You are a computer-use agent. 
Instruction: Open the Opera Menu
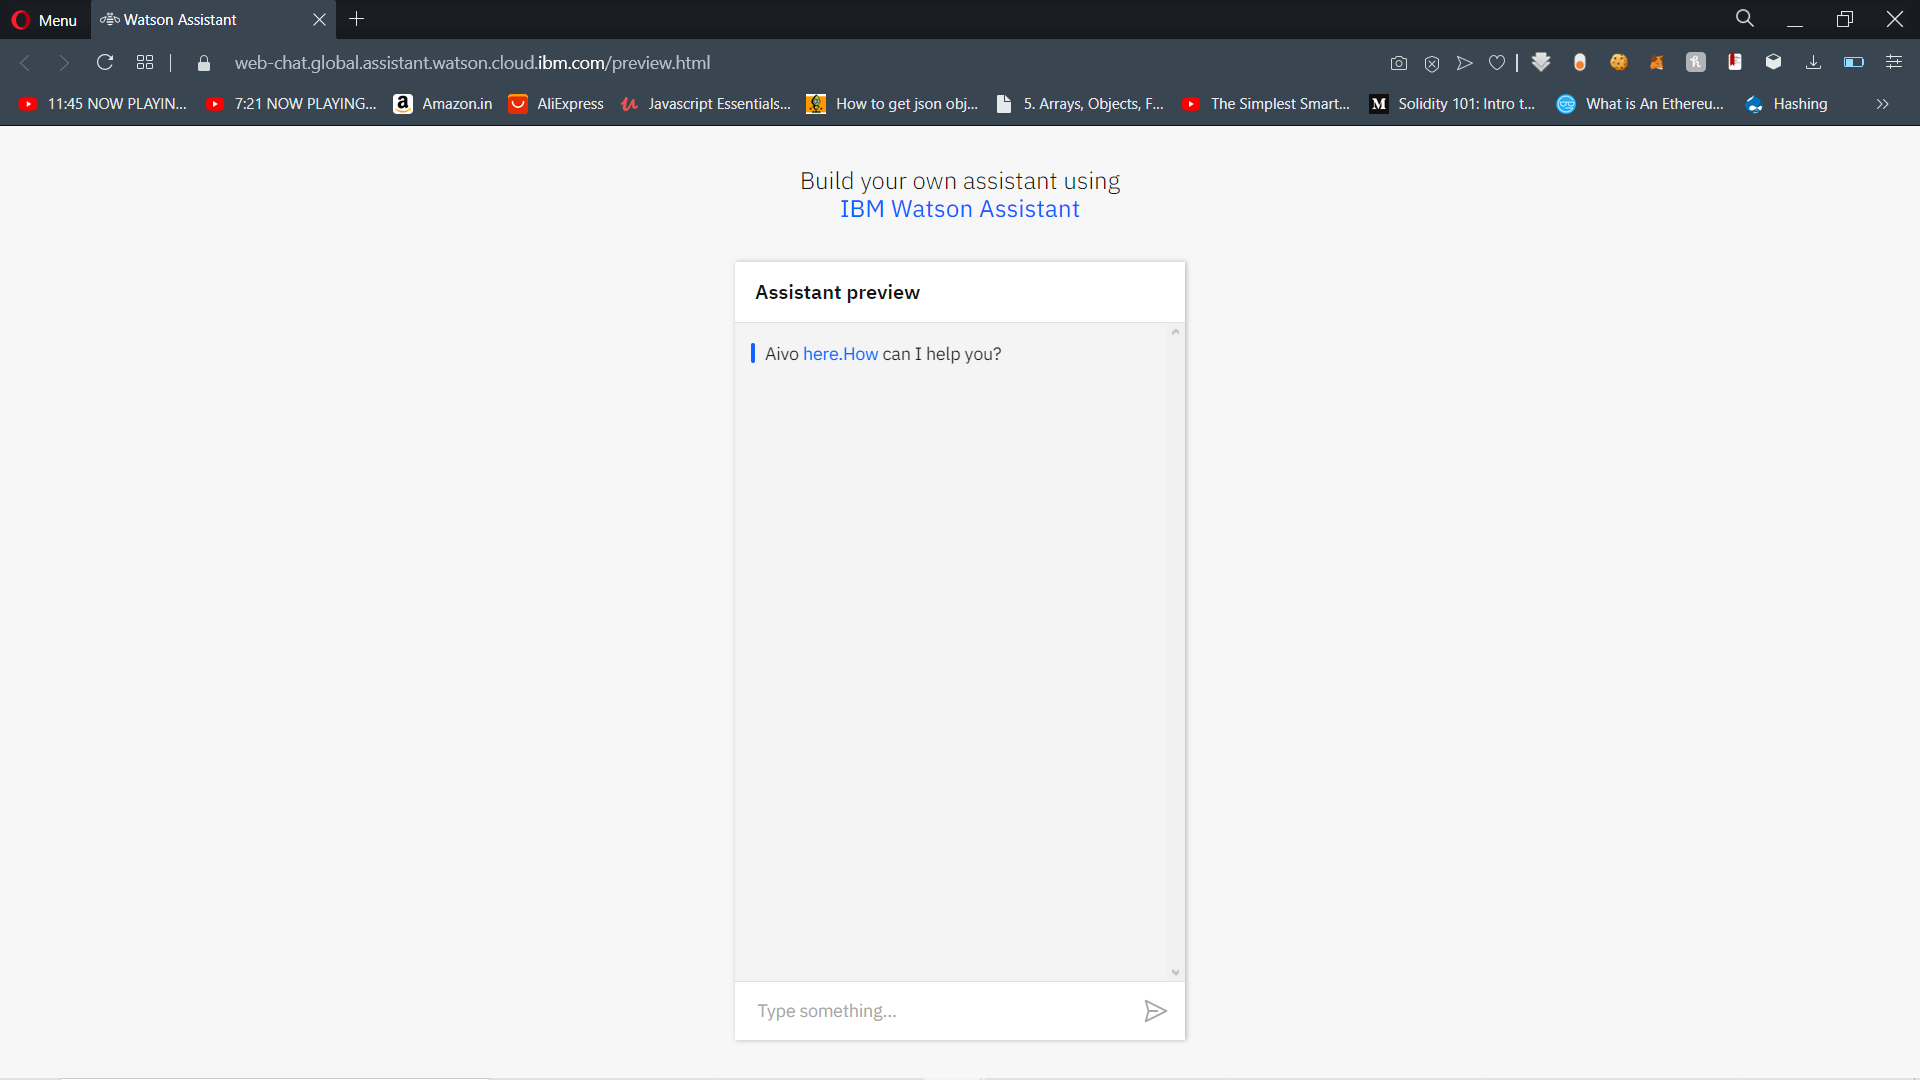click(44, 20)
